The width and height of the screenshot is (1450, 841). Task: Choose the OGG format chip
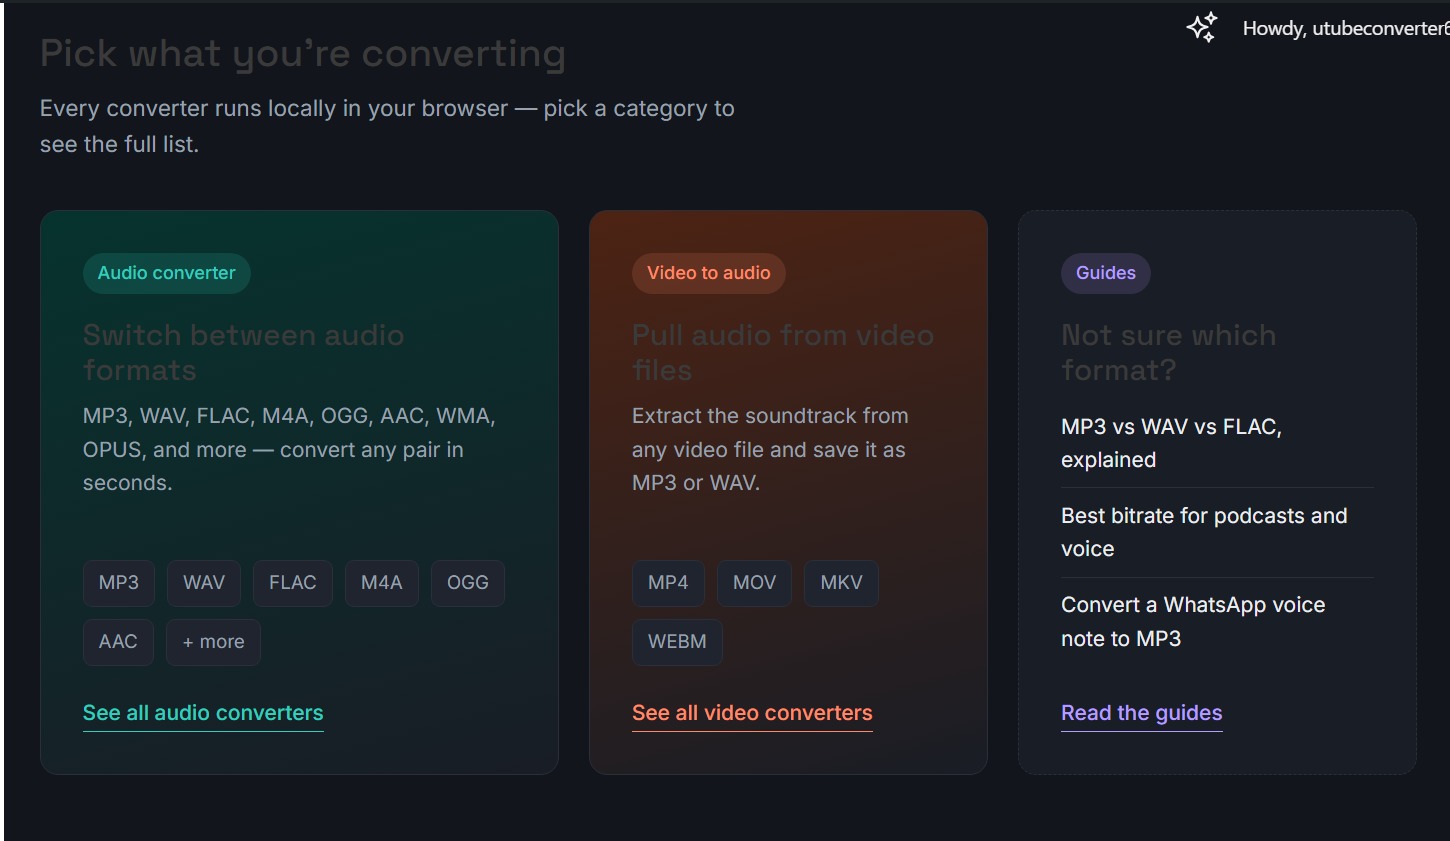tap(468, 583)
